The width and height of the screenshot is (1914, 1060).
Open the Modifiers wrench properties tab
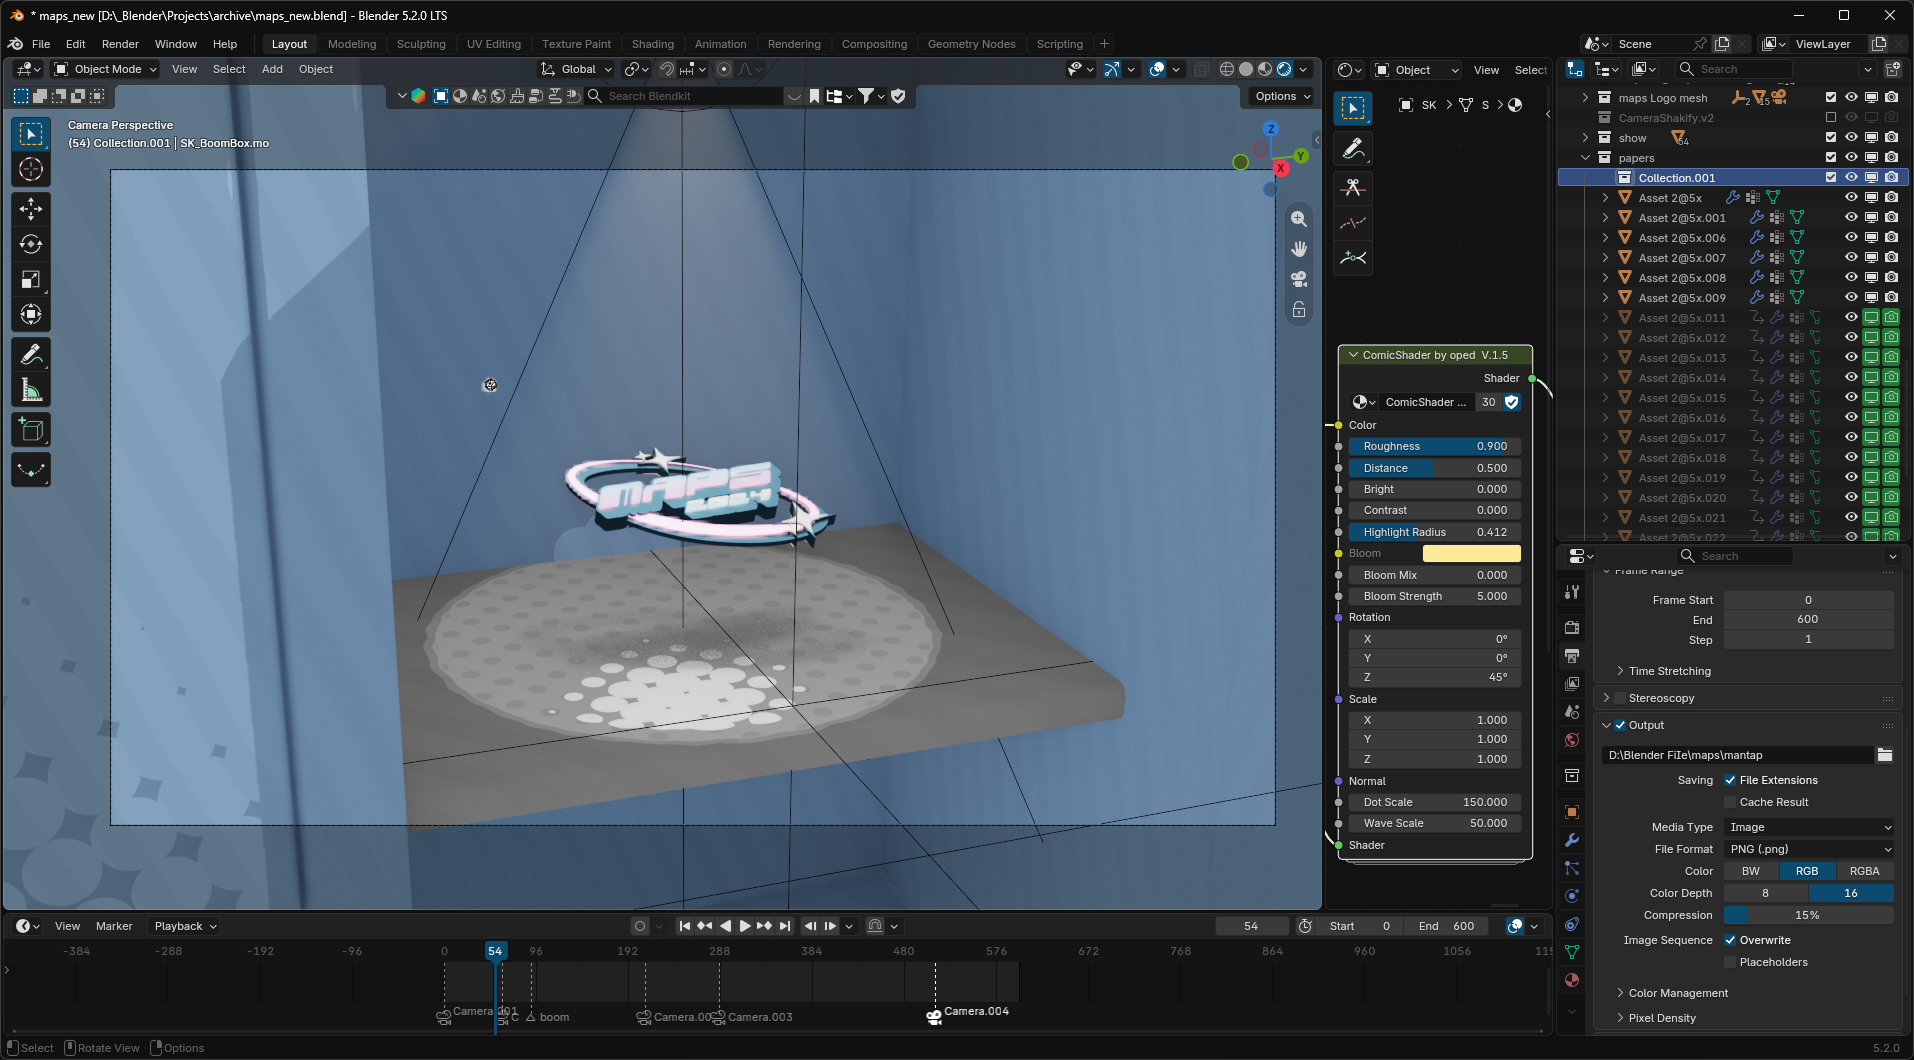(x=1572, y=840)
